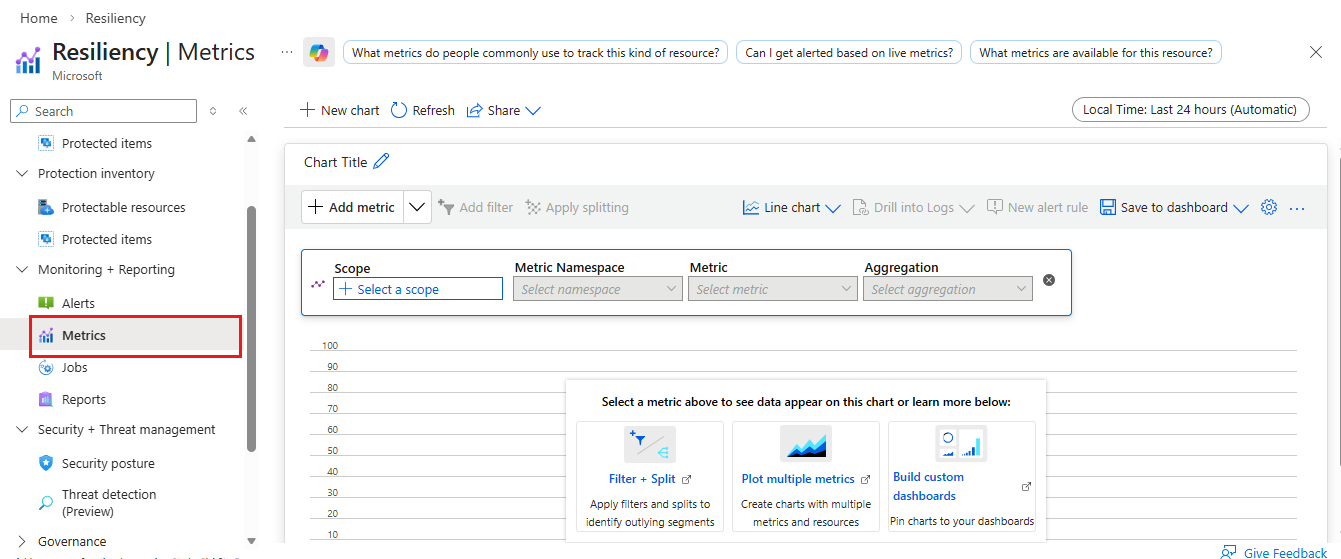The width and height of the screenshot is (1341, 559).
Task: Collapse the Monitoring + Reporting section
Action: (x=24, y=269)
